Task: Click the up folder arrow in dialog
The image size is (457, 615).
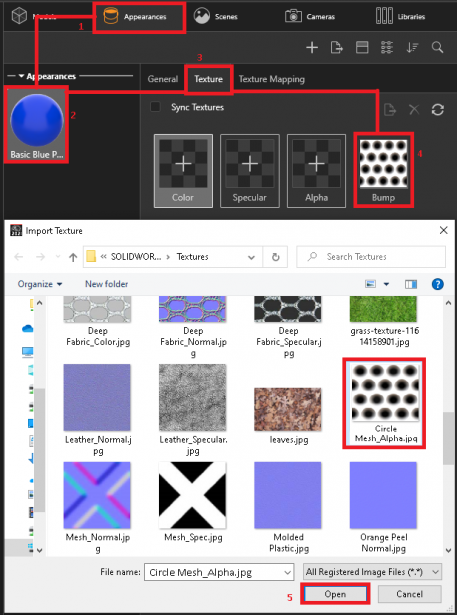Action: tap(73, 257)
